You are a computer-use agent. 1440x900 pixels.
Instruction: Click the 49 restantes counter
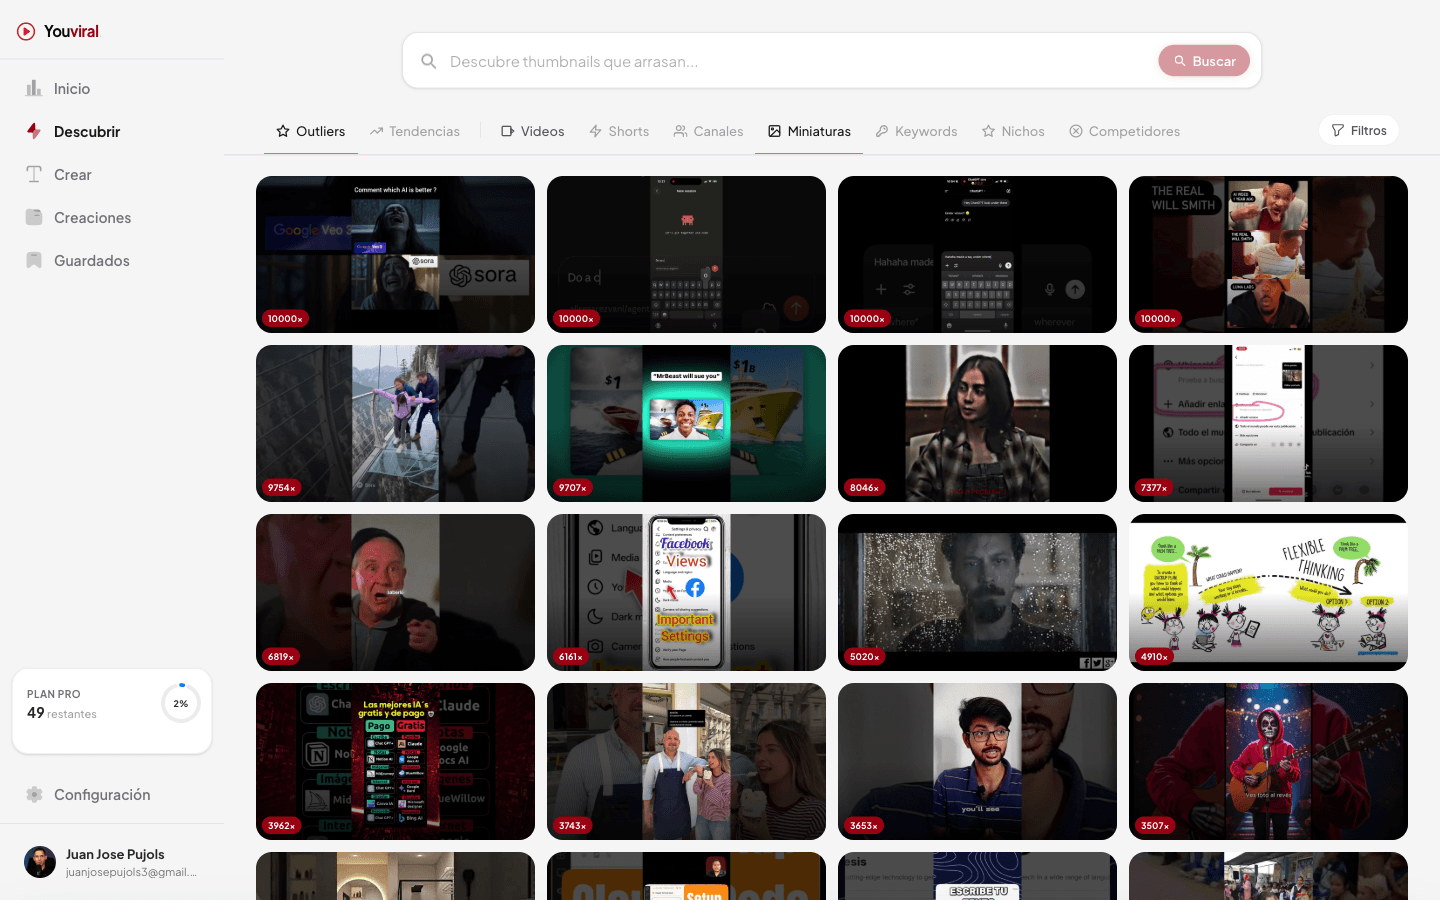pos(62,713)
